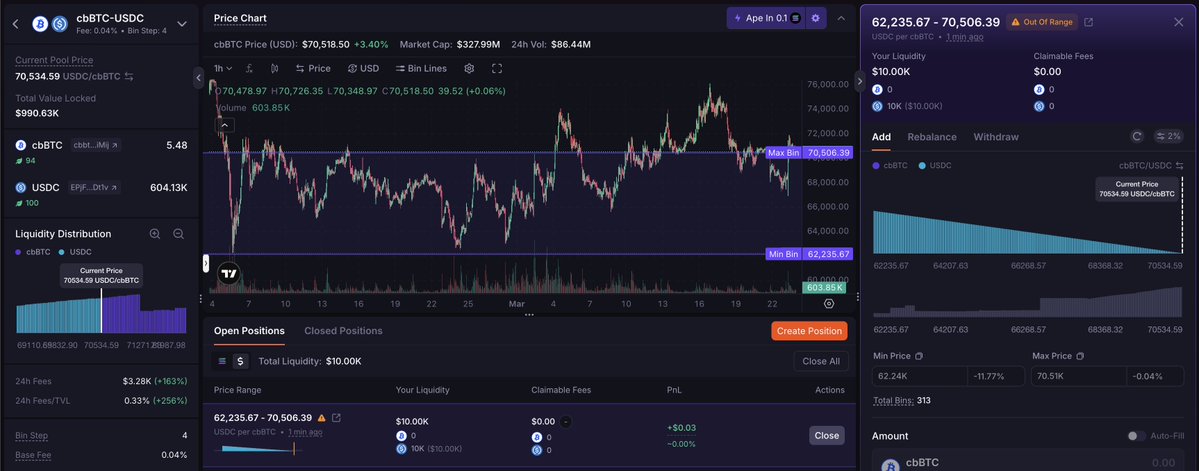Zoom out the Liquidity Distribution chart

(x=178, y=234)
